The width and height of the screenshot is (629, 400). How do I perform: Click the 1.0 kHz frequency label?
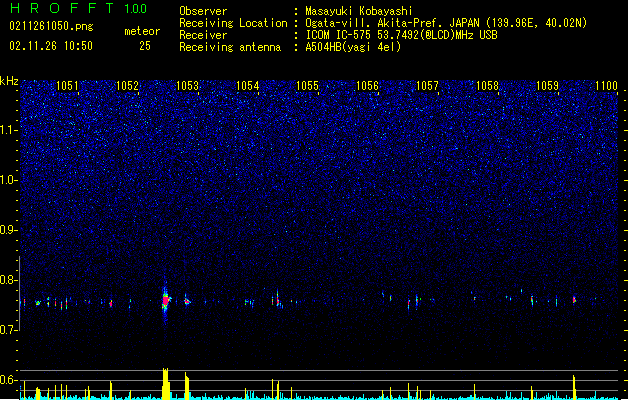[x=8, y=180]
